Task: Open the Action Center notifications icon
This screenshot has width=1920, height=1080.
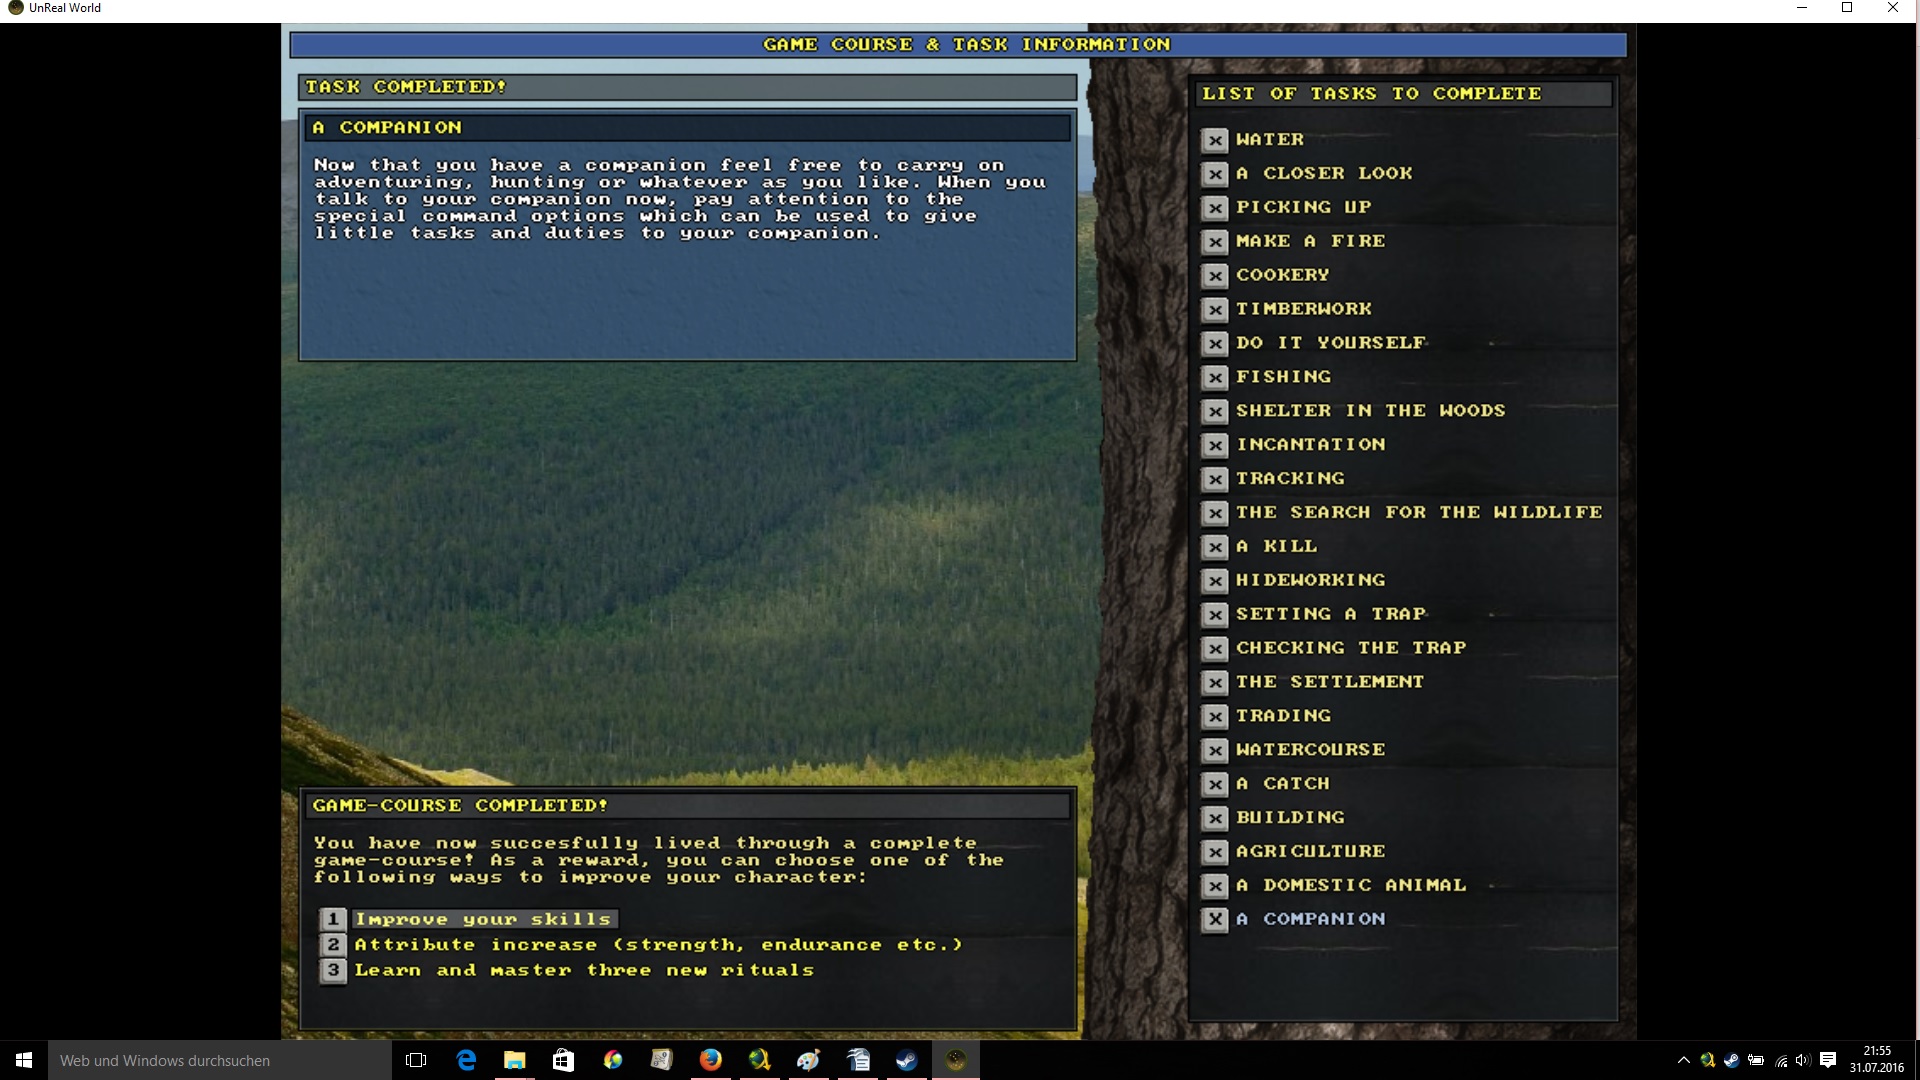Action: click(1828, 1060)
